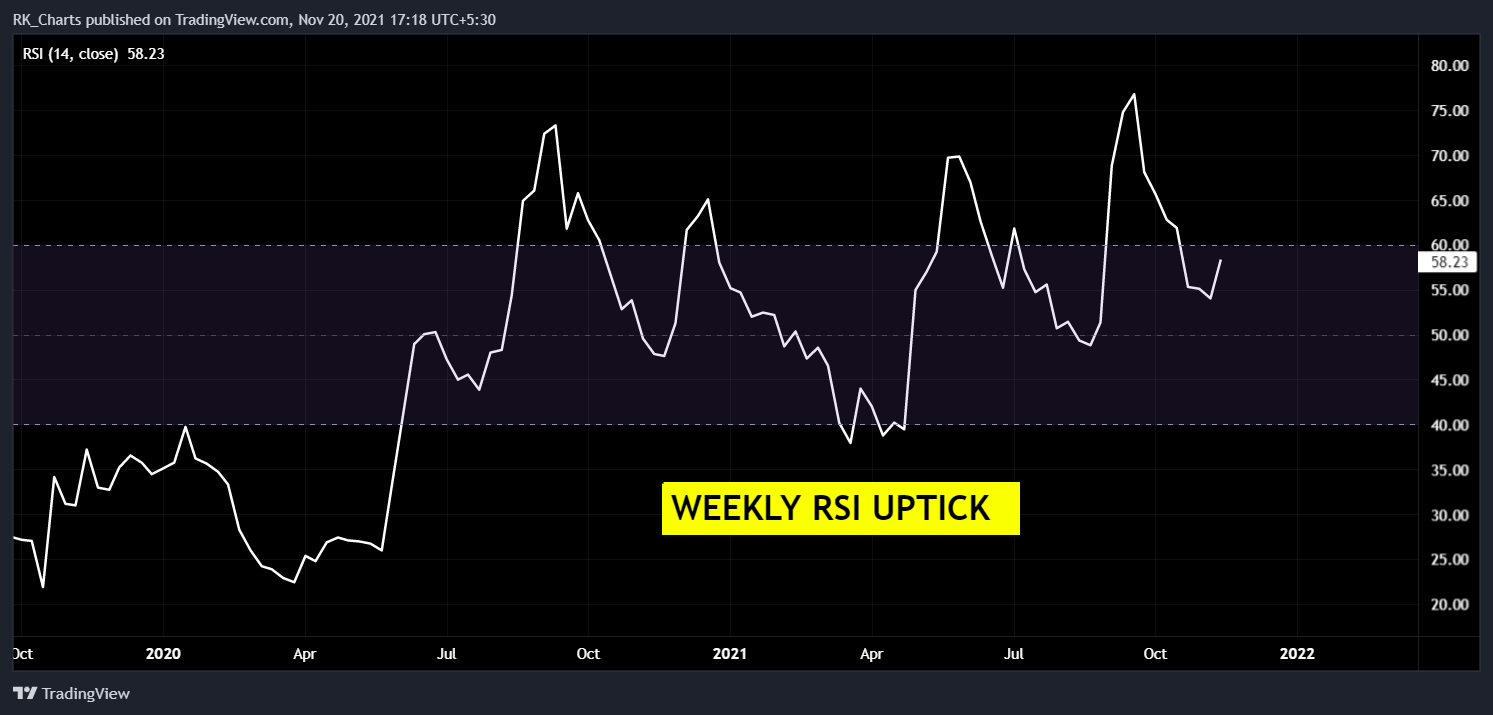Click the 75.00 level on the axis
Viewport: 1493px width, 715px height.
pos(1448,111)
